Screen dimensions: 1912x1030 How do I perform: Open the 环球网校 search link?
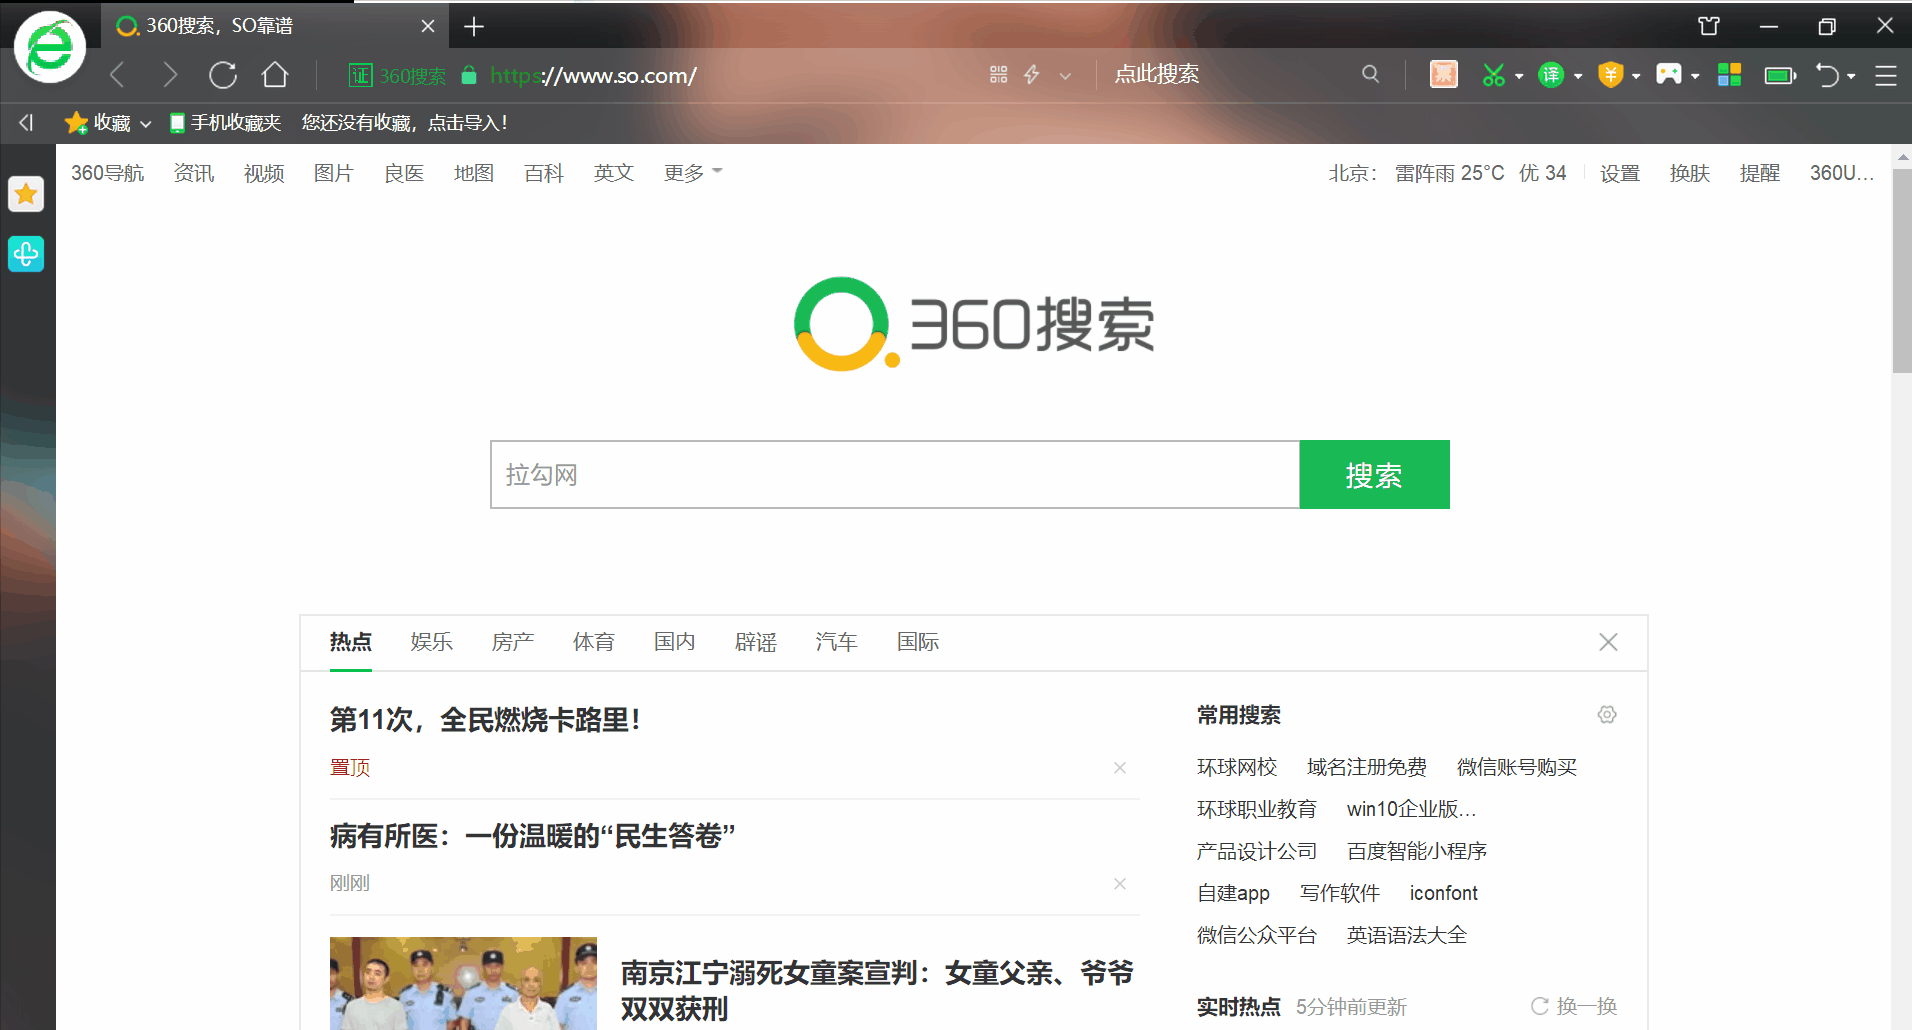point(1237,767)
